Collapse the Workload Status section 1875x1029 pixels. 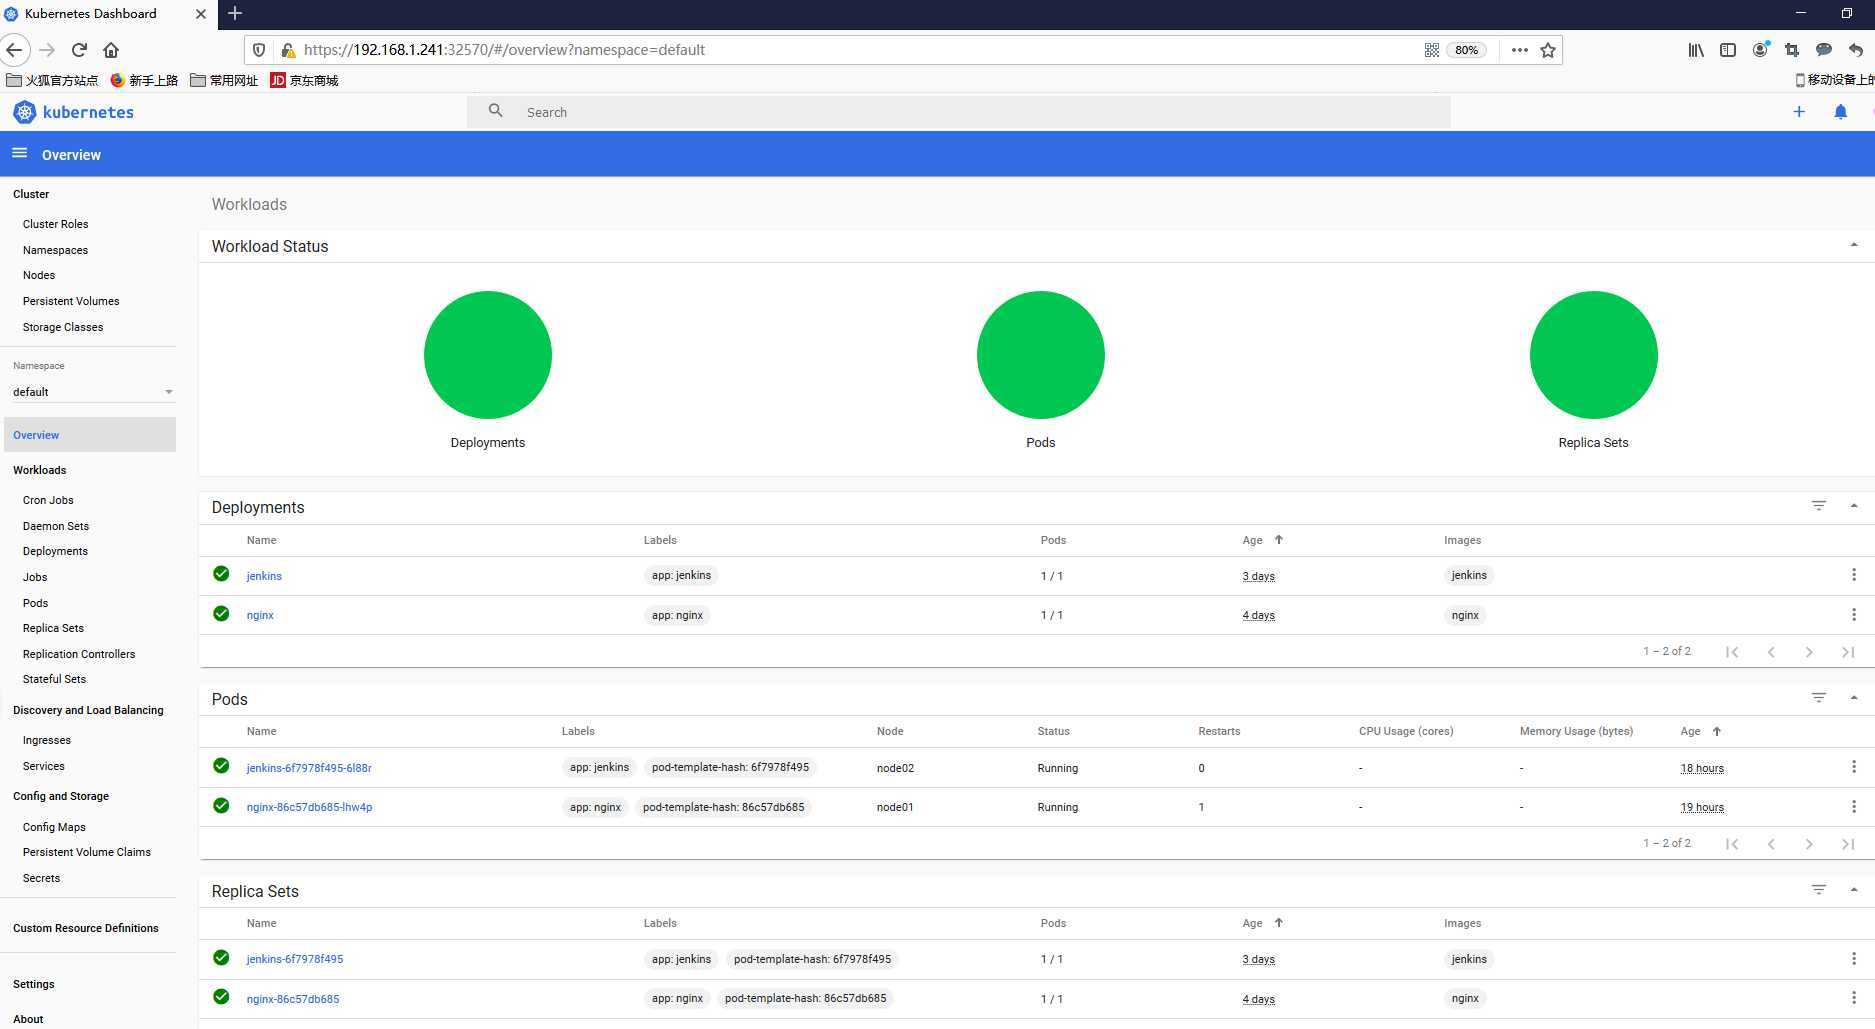(1853, 245)
